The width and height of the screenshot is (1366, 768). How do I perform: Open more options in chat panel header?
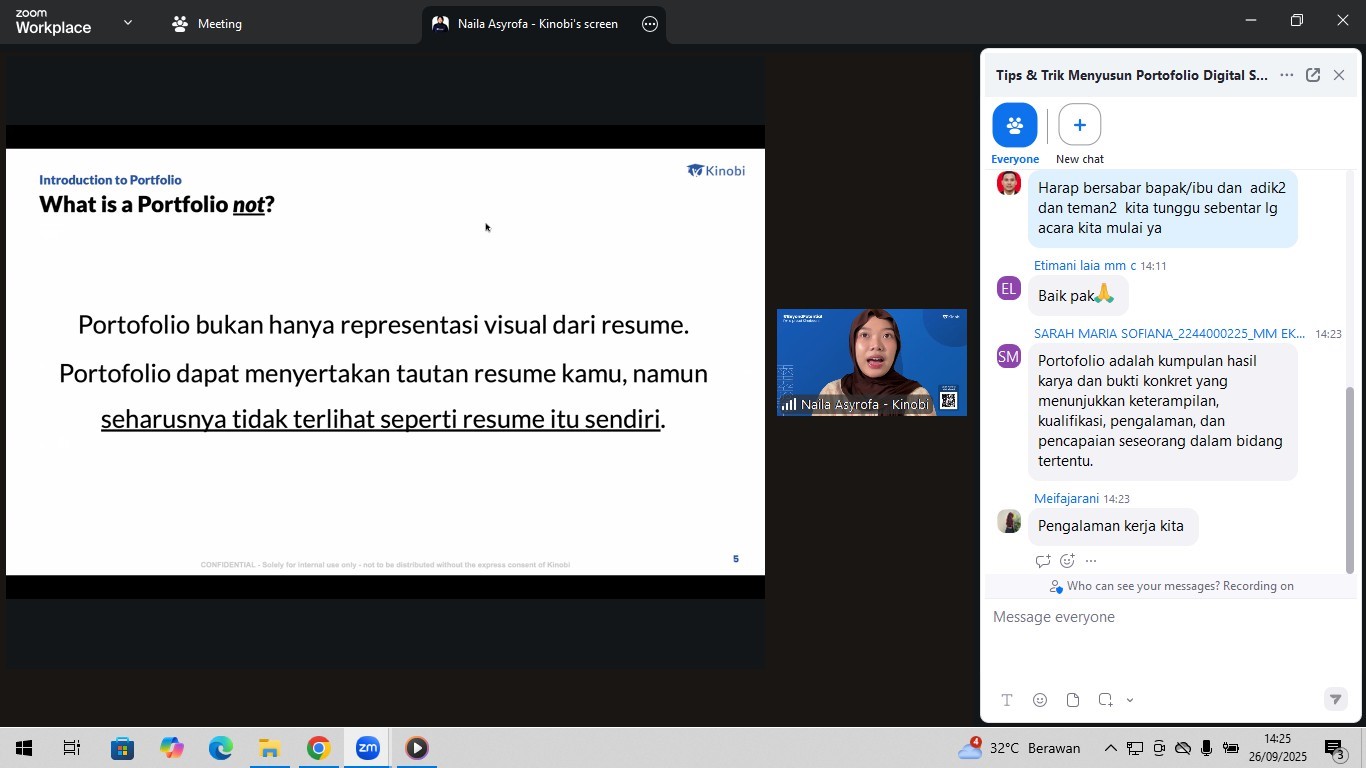(x=1287, y=75)
